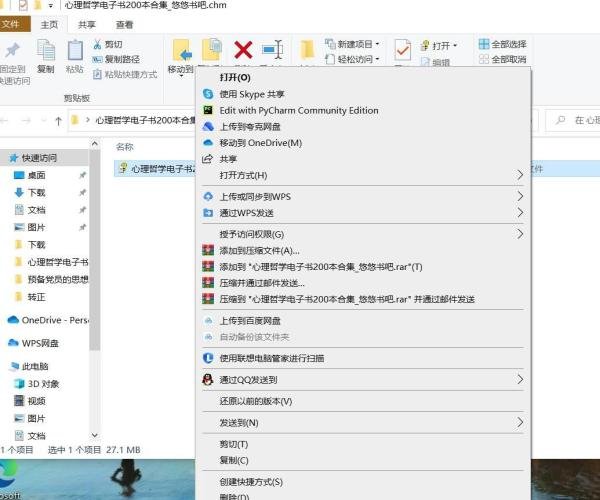Screen dimensions: 600x500
Task: Click 全部取消 button in ribbon
Action: [x=502, y=59]
